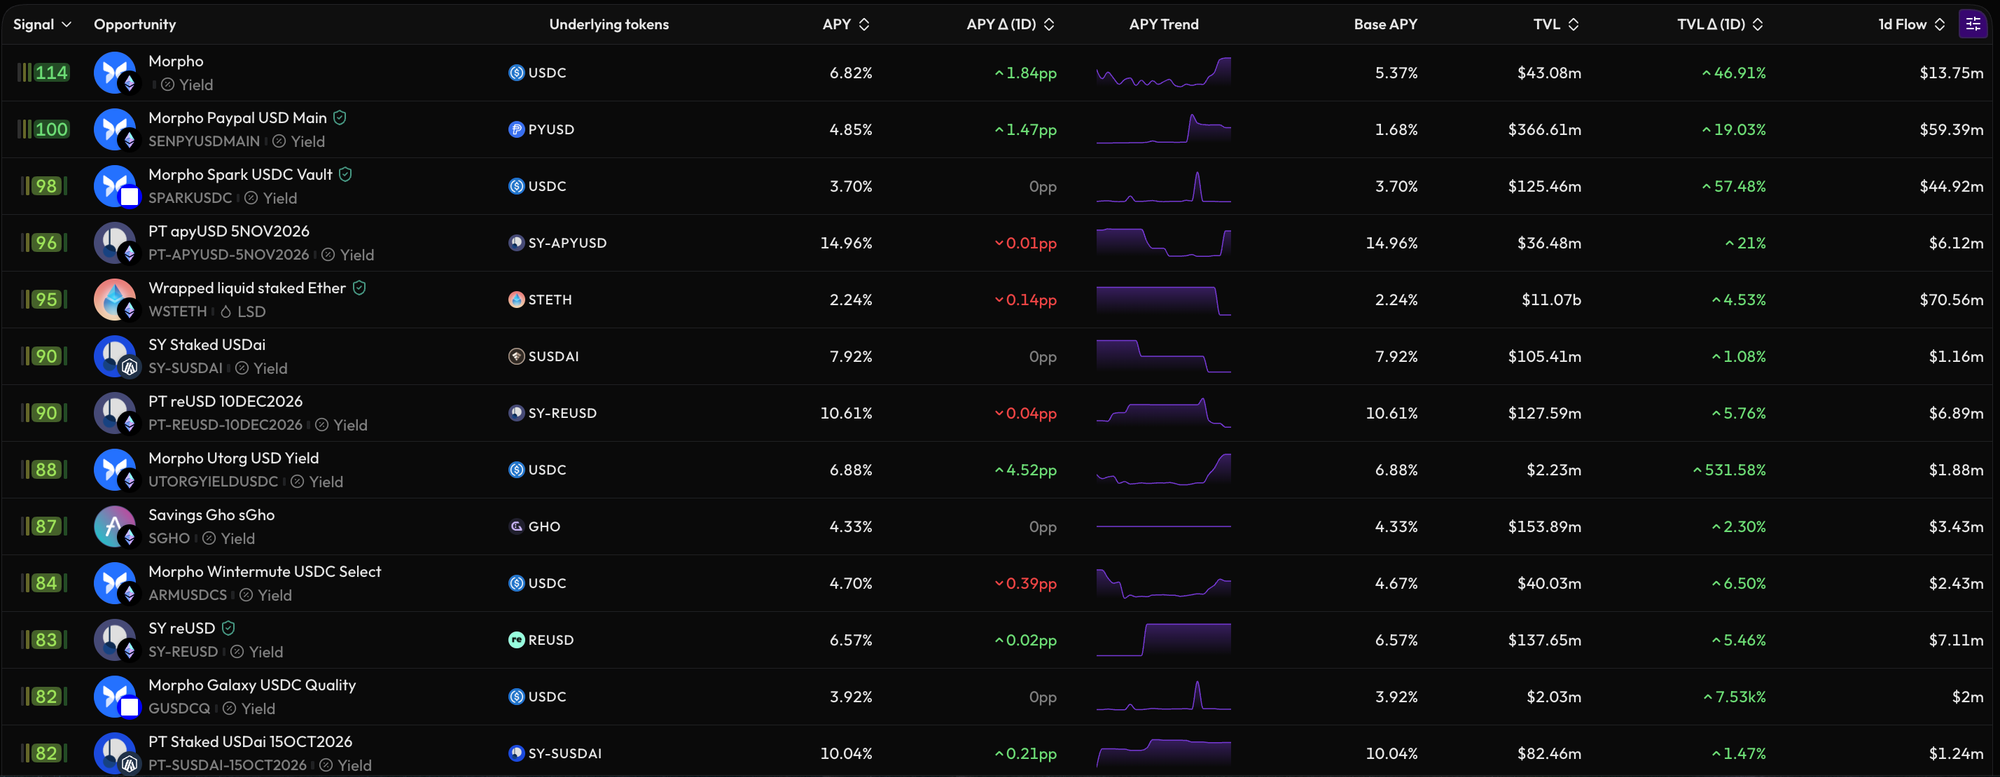Click the Savings Gho sGho protocol icon
This screenshot has width=2000, height=777.
tap(115, 527)
